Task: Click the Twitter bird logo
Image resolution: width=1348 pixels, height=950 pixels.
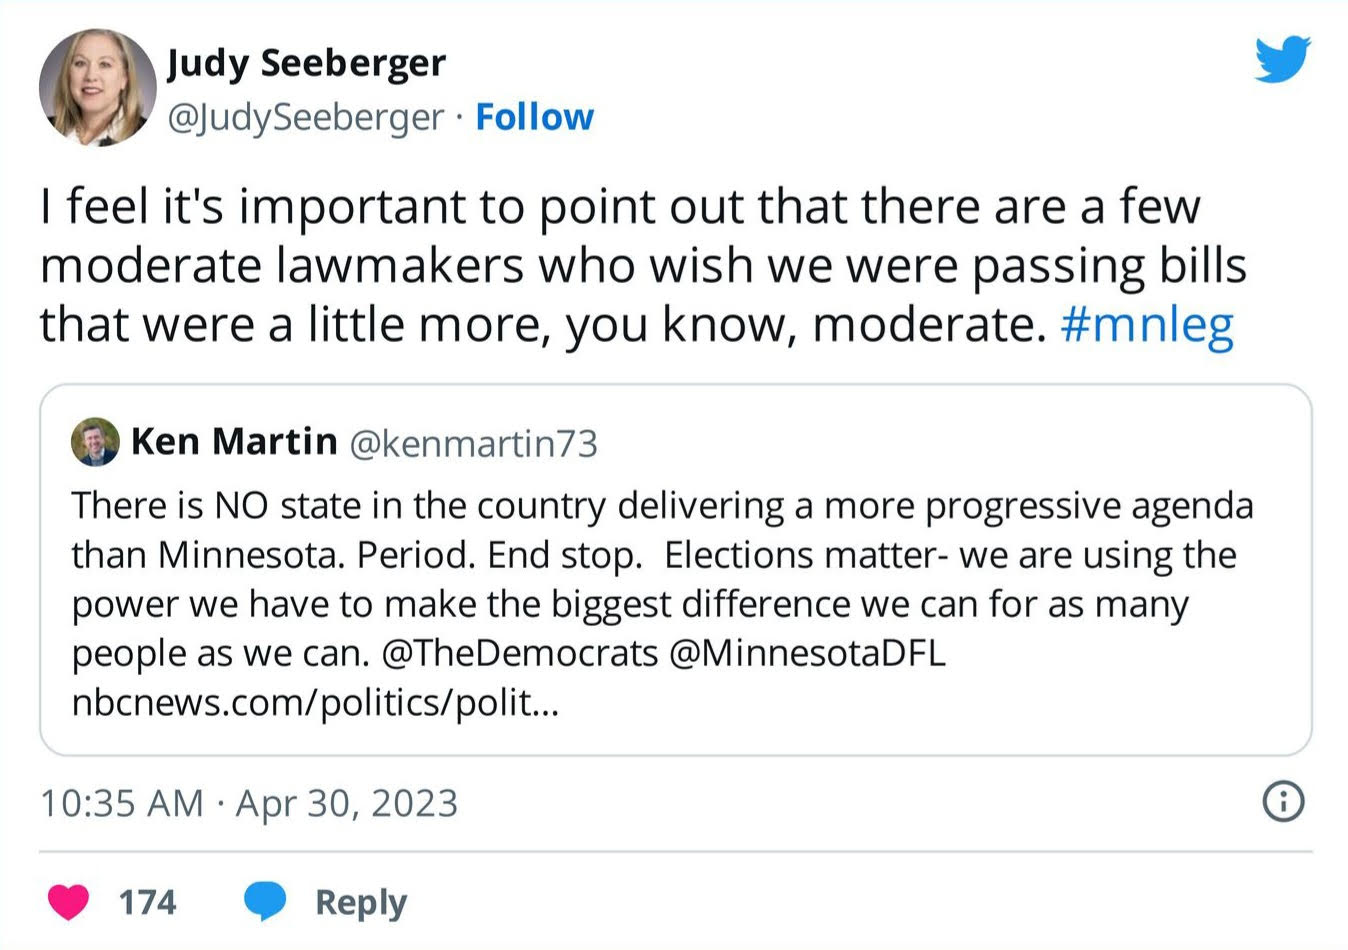Action: coord(1282,59)
